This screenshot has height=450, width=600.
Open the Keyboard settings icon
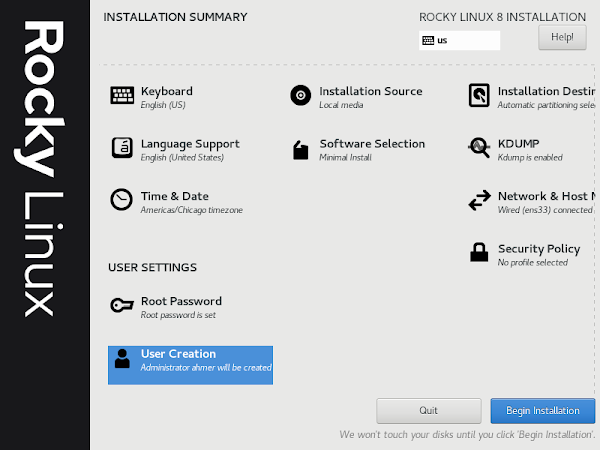click(122, 95)
